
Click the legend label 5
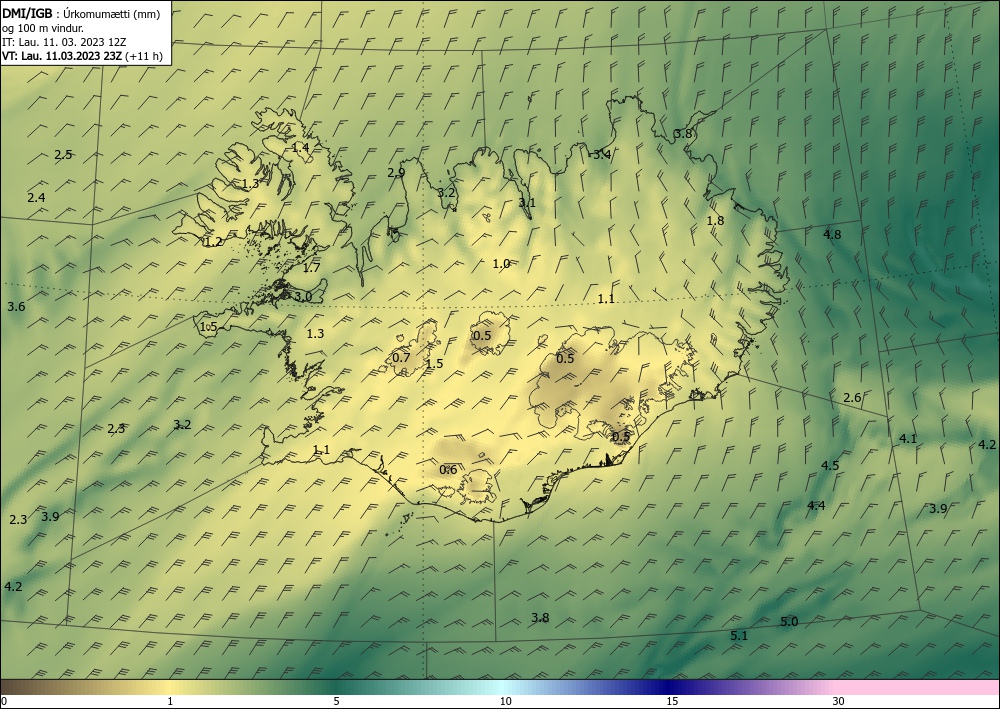(336, 701)
